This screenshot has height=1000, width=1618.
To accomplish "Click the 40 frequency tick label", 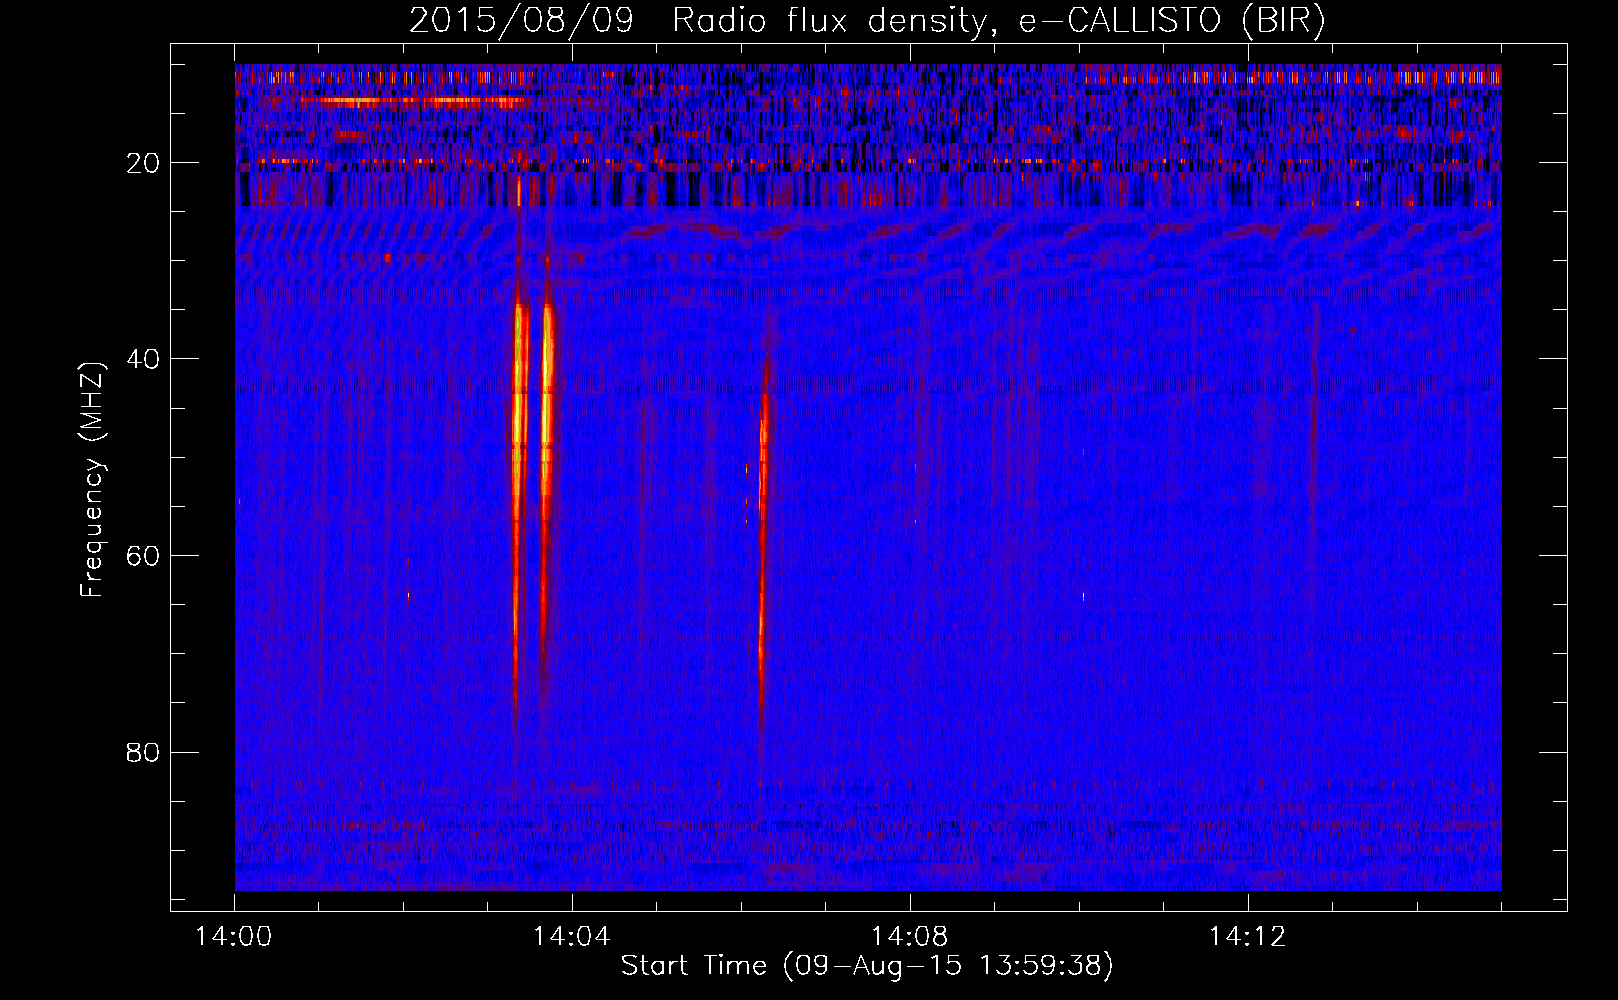I will tap(144, 359).
